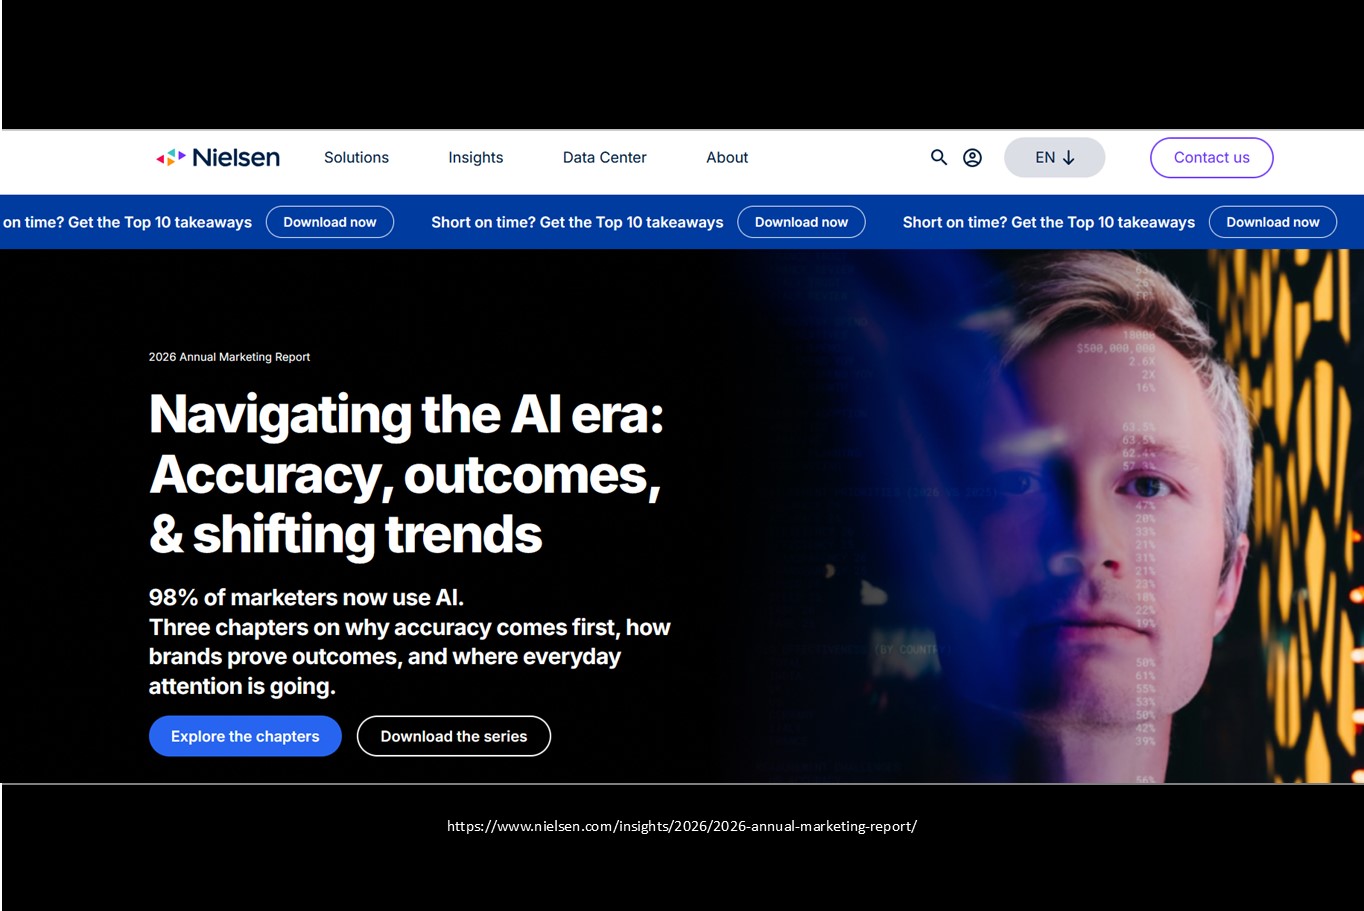The image size is (1364, 911).
Task: Open the Insights menu
Action: (x=475, y=157)
